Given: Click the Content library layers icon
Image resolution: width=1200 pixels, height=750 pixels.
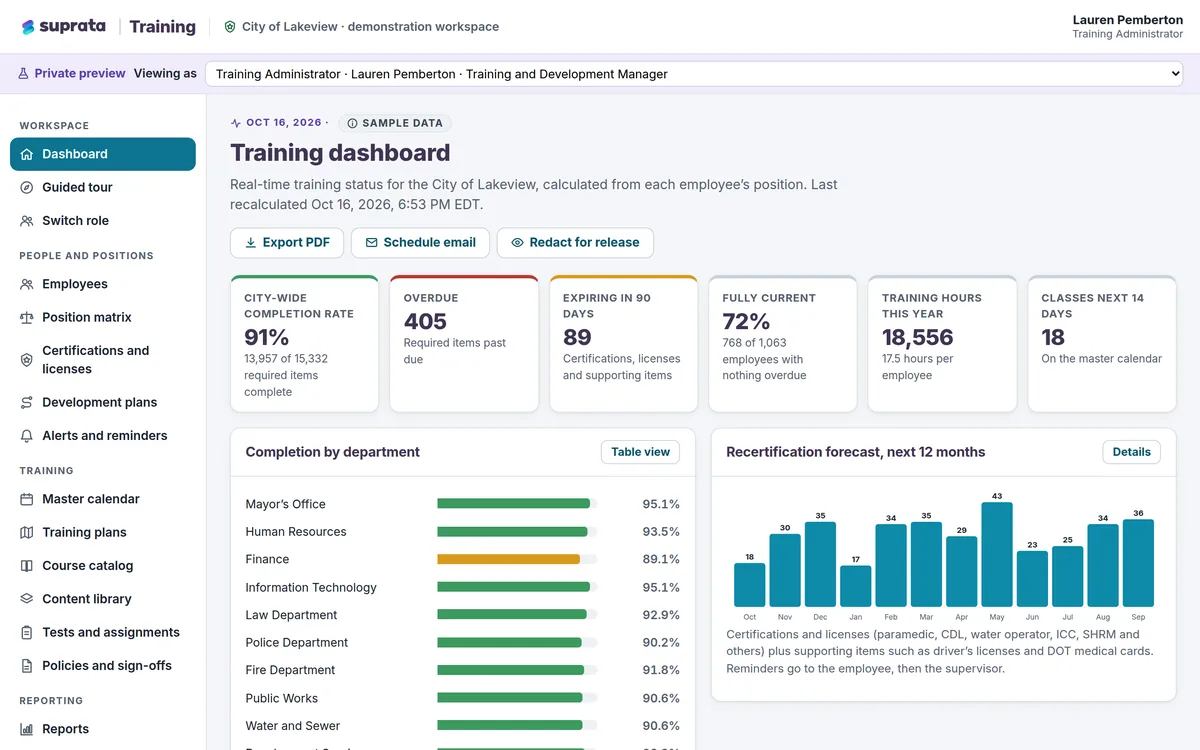Looking at the screenshot, I should pyautogui.click(x=27, y=599).
